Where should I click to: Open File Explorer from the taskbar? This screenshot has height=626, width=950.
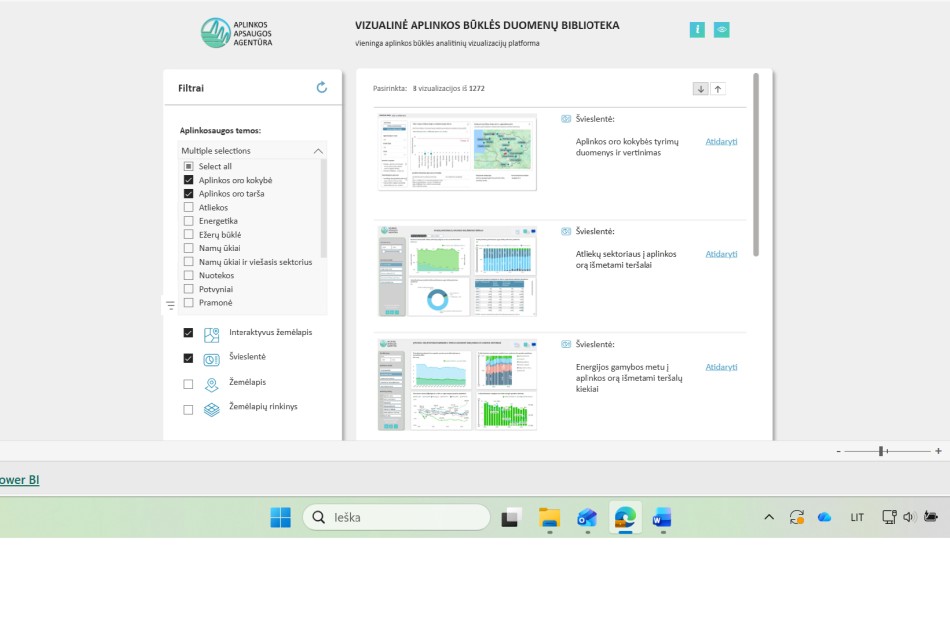point(549,517)
